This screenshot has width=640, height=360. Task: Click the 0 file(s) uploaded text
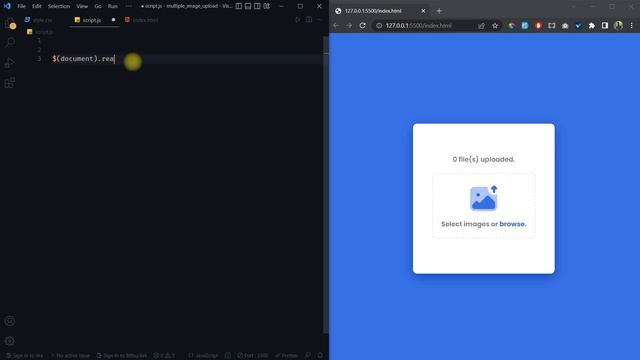coord(484,159)
